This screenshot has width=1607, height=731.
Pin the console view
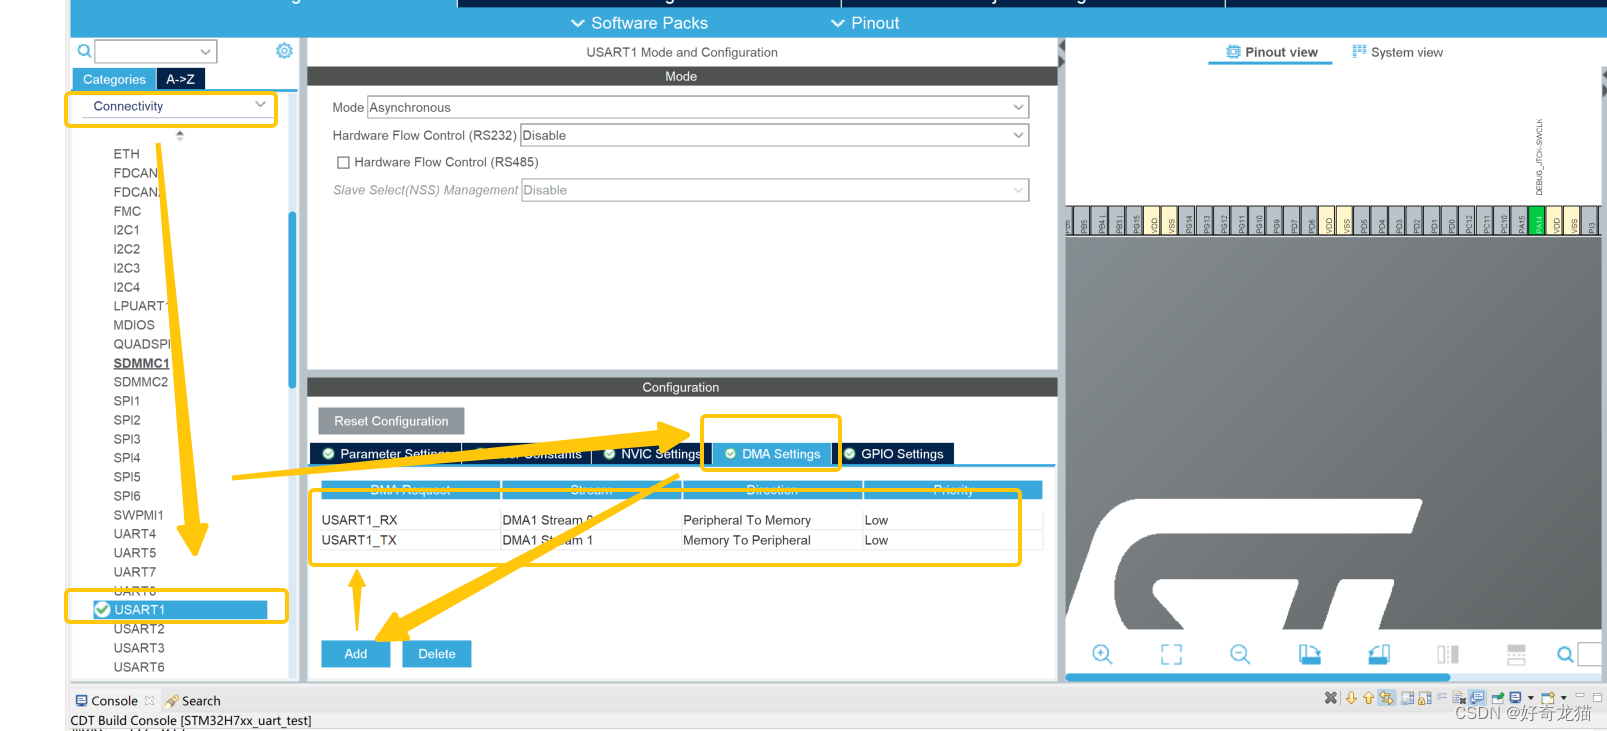pyautogui.click(x=1497, y=698)
